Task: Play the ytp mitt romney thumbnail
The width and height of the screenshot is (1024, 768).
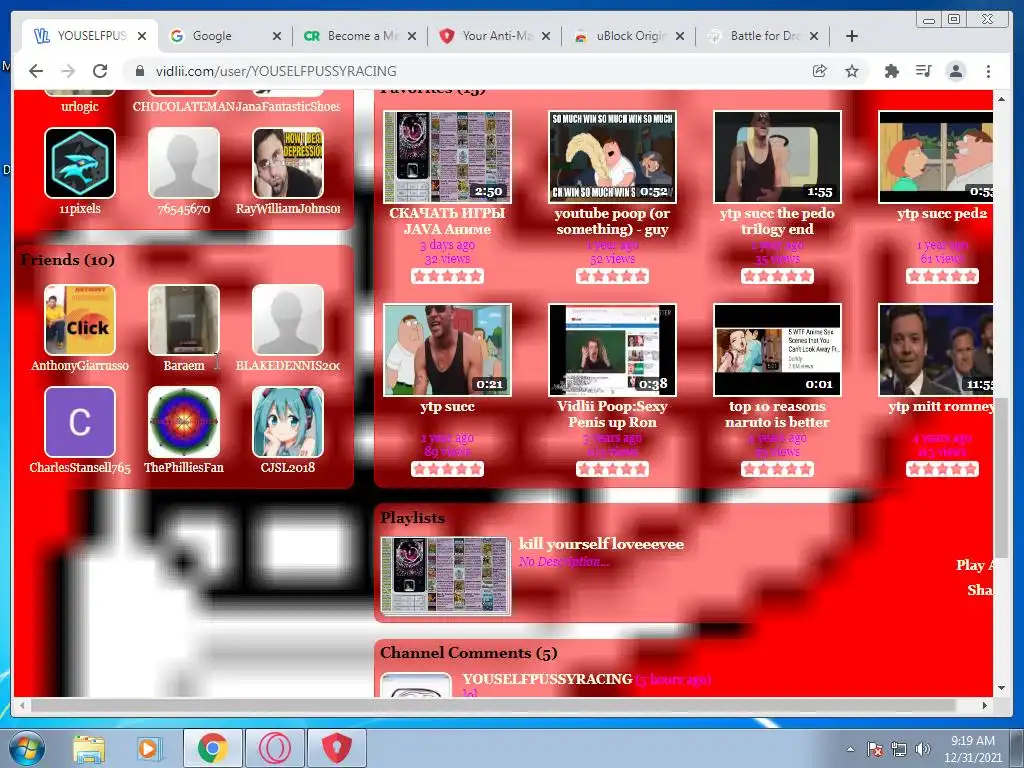Action: pyautogui.click(x=936, y=350)
